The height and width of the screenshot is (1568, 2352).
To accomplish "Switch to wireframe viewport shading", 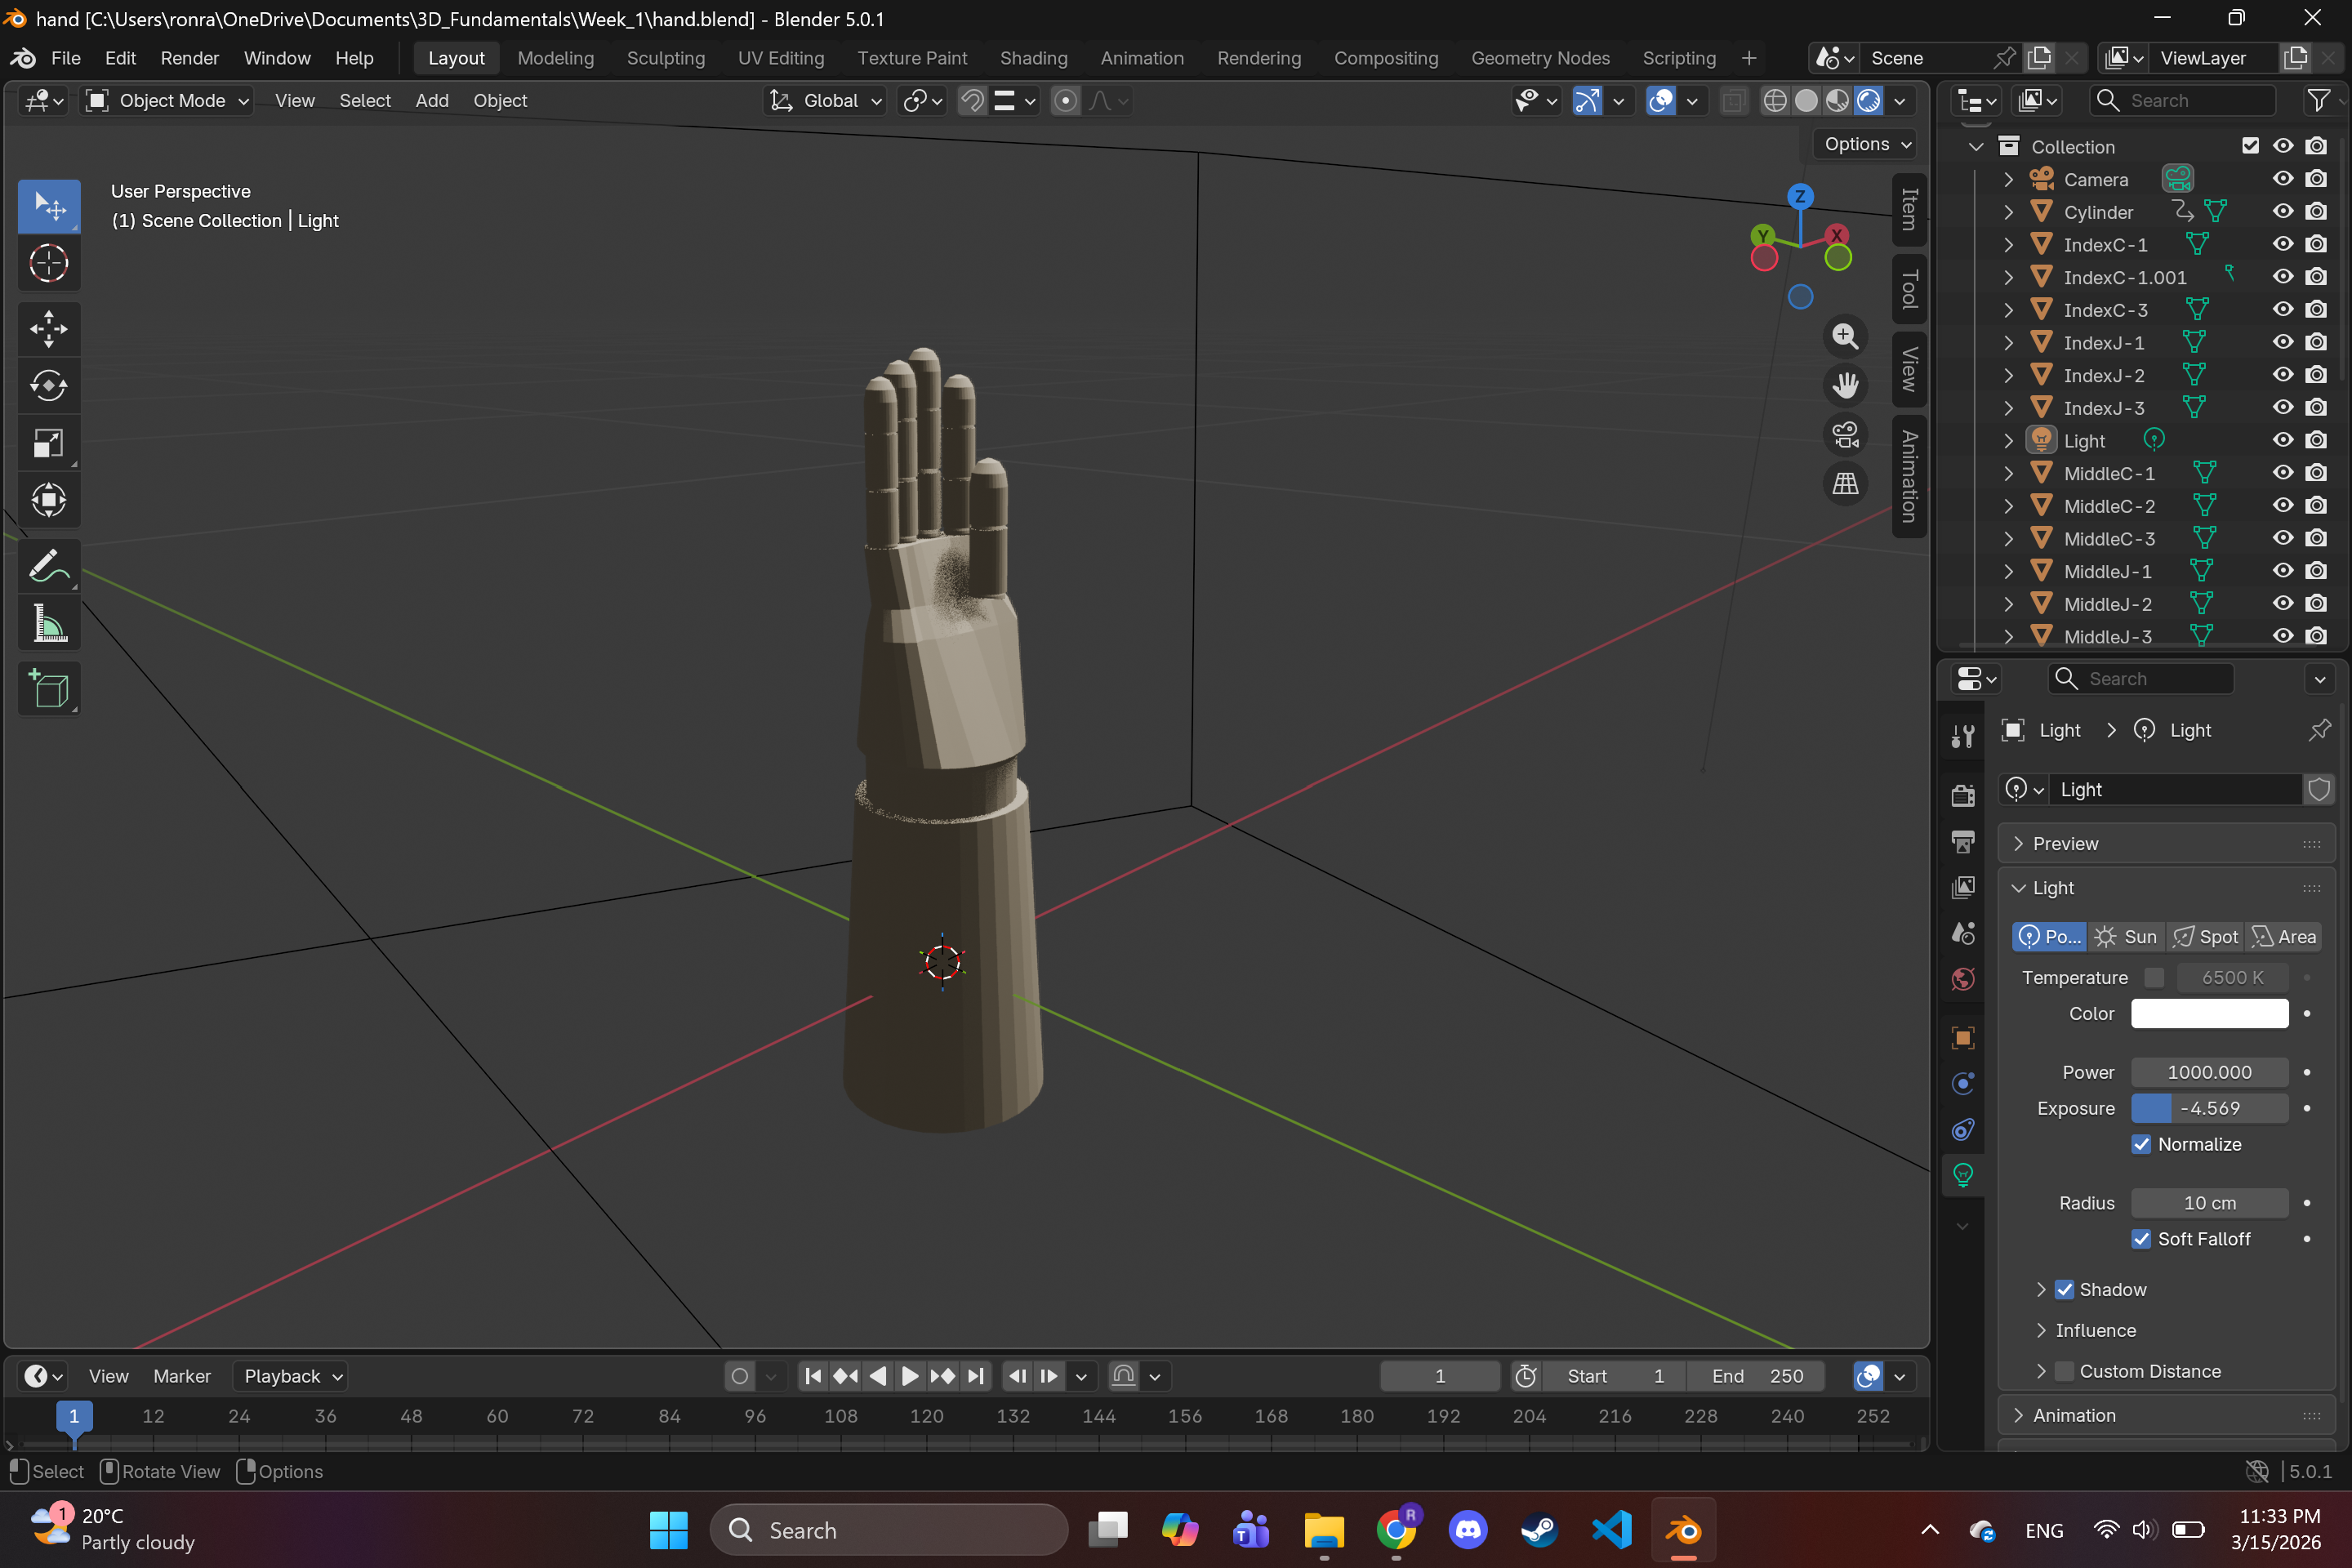I will pyautogui.click(x=1775, y=101).
